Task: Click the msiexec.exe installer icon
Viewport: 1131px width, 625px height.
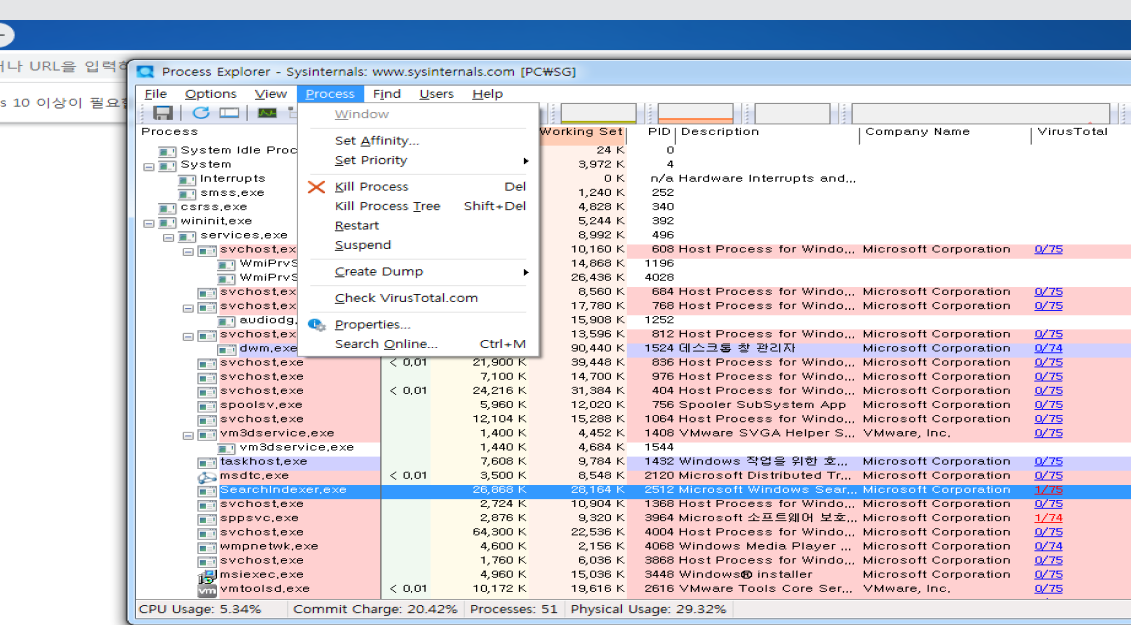Action: click(207, 576)
